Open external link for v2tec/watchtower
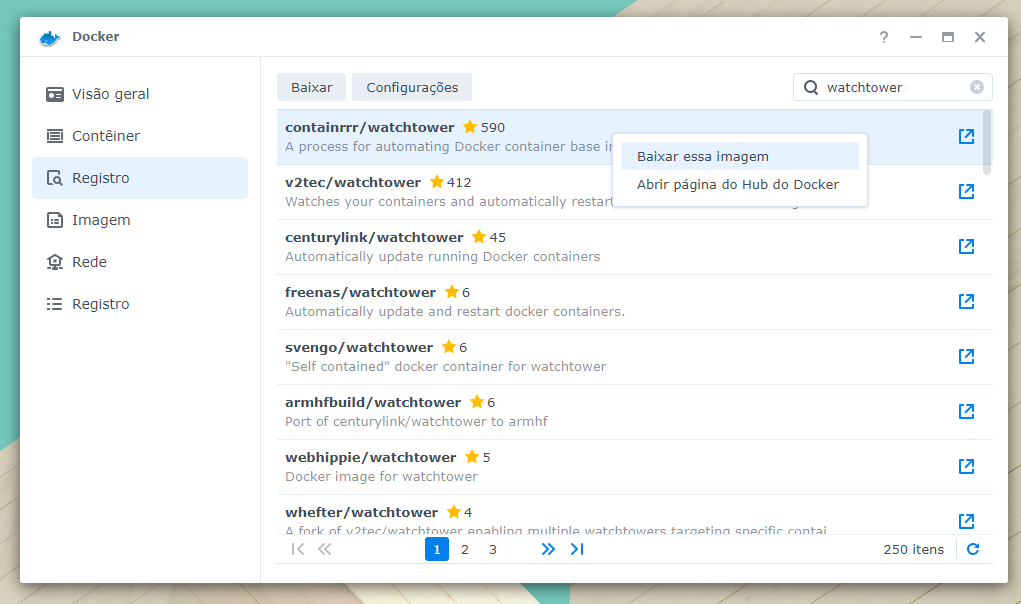The height and width of the screenshot is (604, 1021). (966, 191)
